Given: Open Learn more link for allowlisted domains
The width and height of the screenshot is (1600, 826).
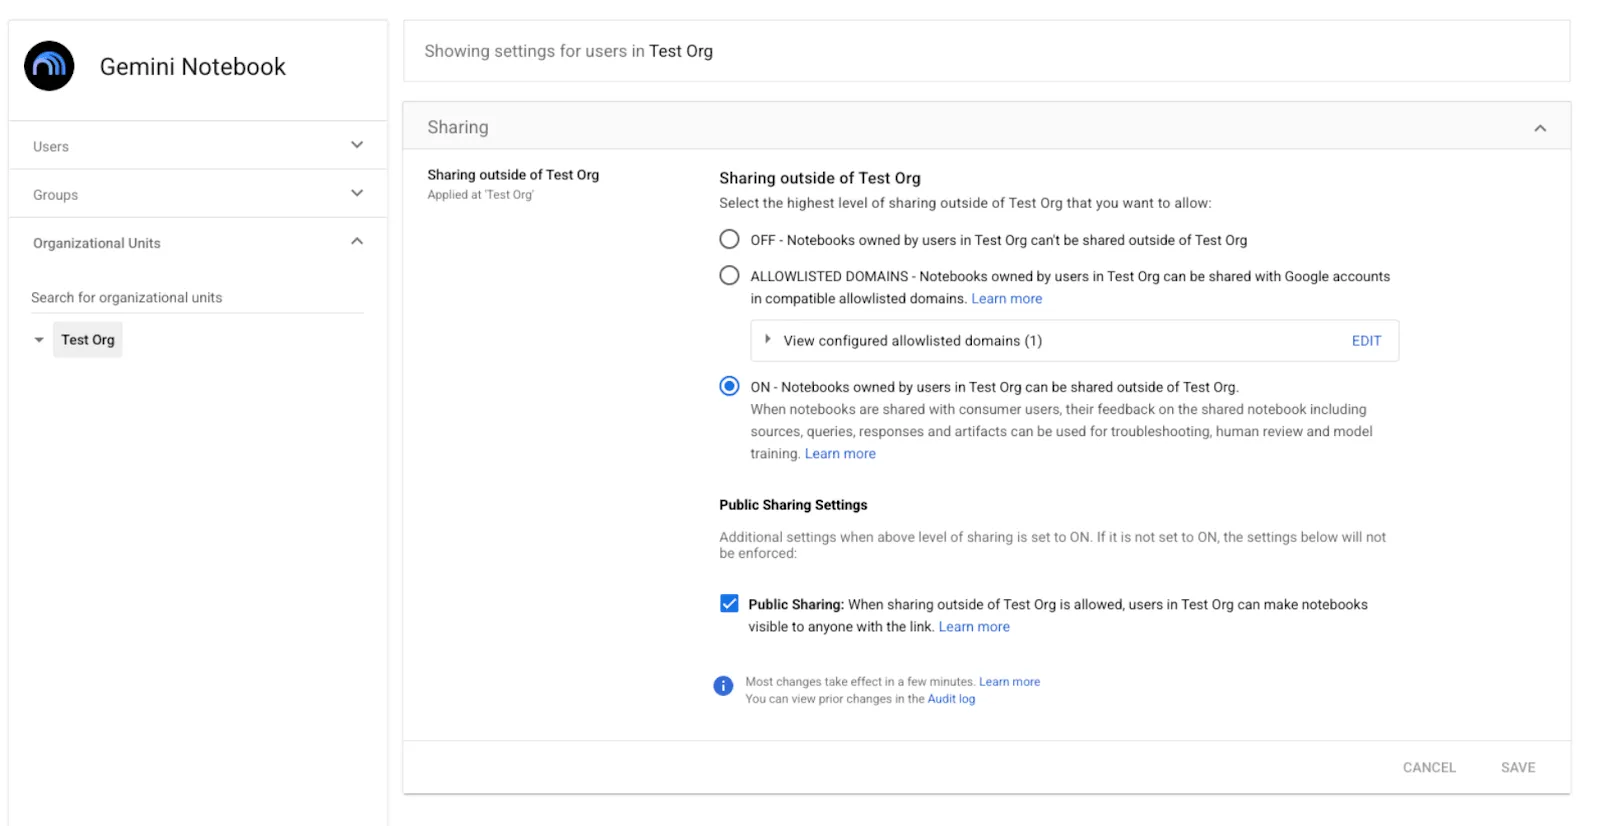Looking at the screenshot, I should tap(1007, 298).
